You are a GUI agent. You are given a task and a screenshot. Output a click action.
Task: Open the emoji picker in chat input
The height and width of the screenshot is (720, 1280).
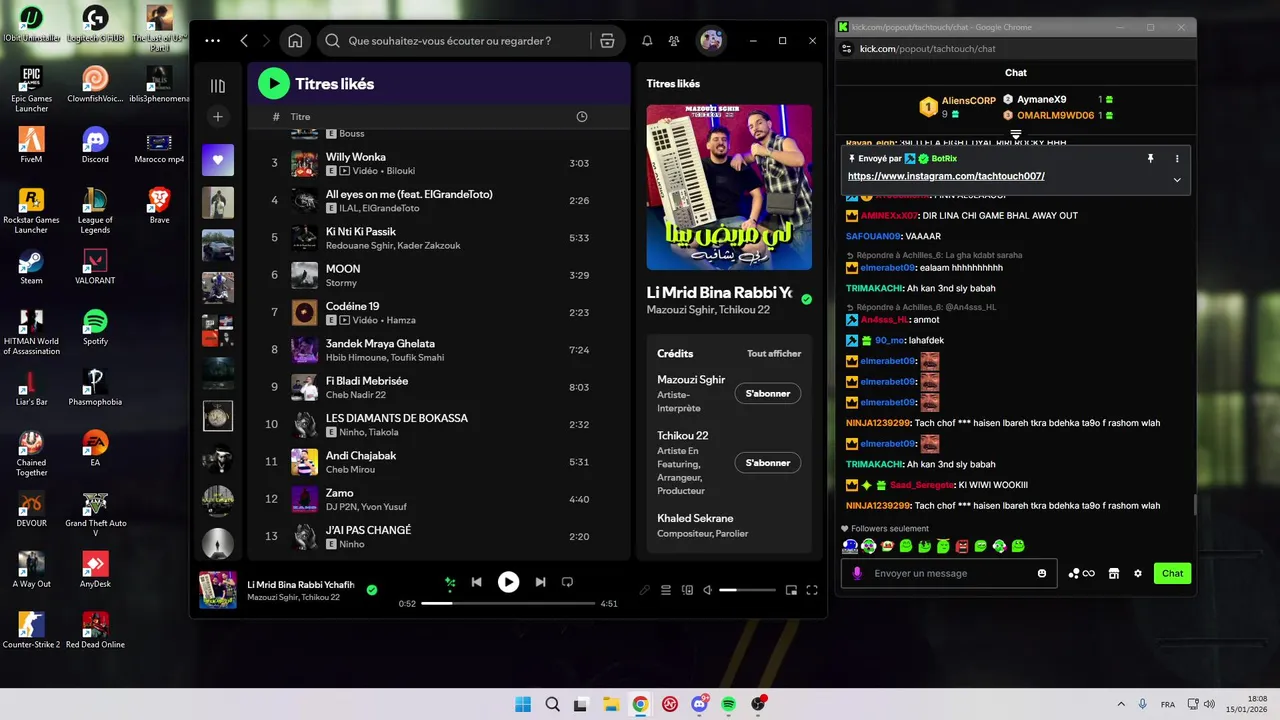[x=1042, y=573]
